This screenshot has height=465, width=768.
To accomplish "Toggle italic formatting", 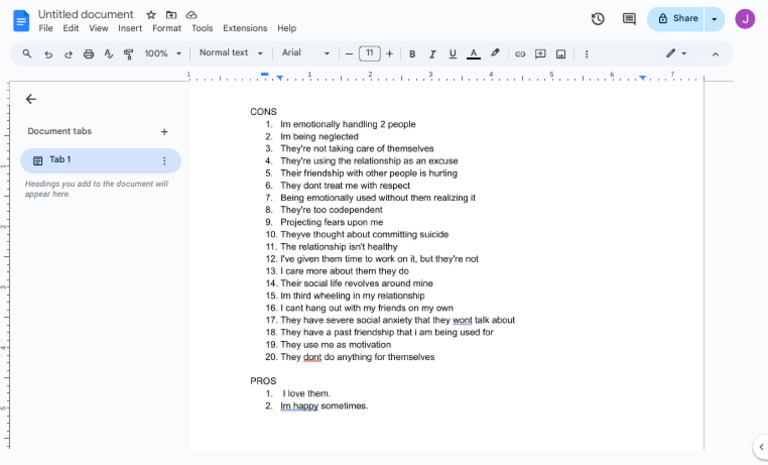I will coord(432,54).
